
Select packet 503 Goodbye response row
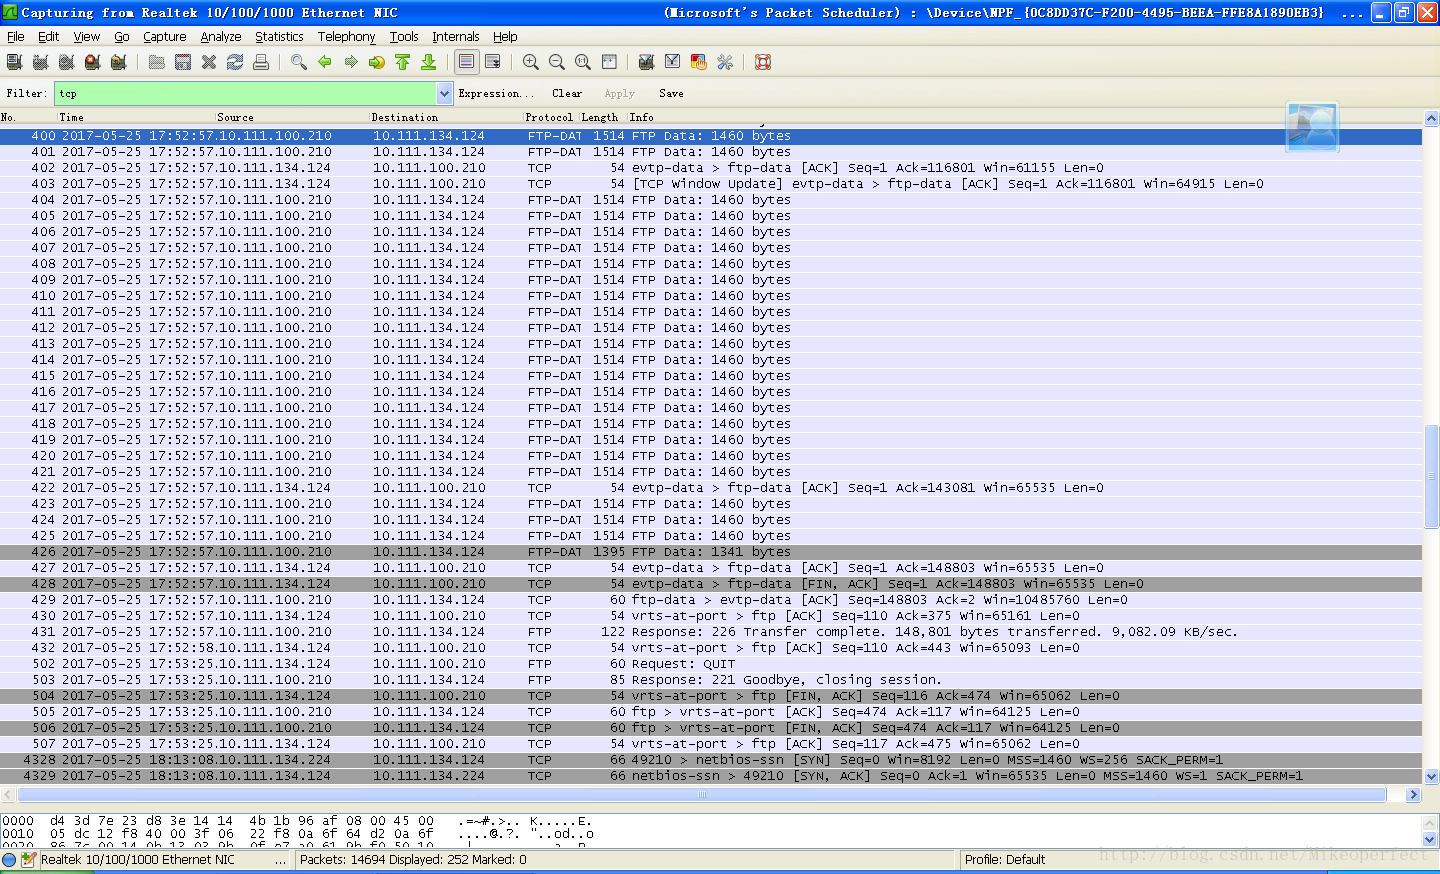(x=711, y=680)
